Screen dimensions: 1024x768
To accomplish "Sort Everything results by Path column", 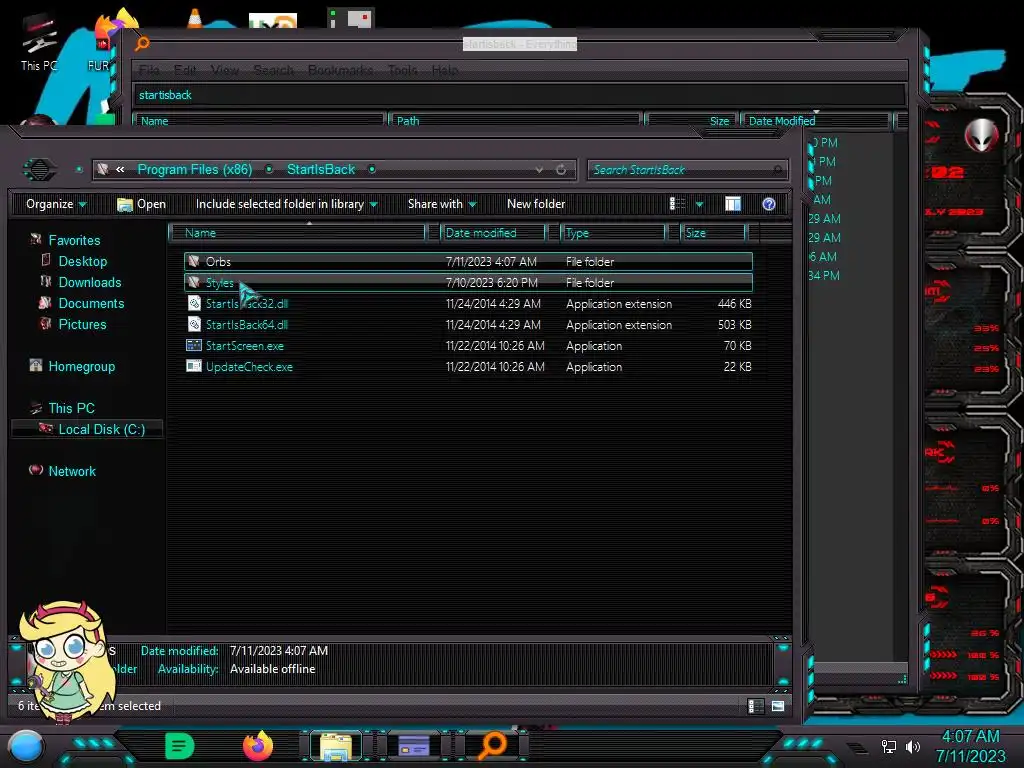I will [515, 121].
